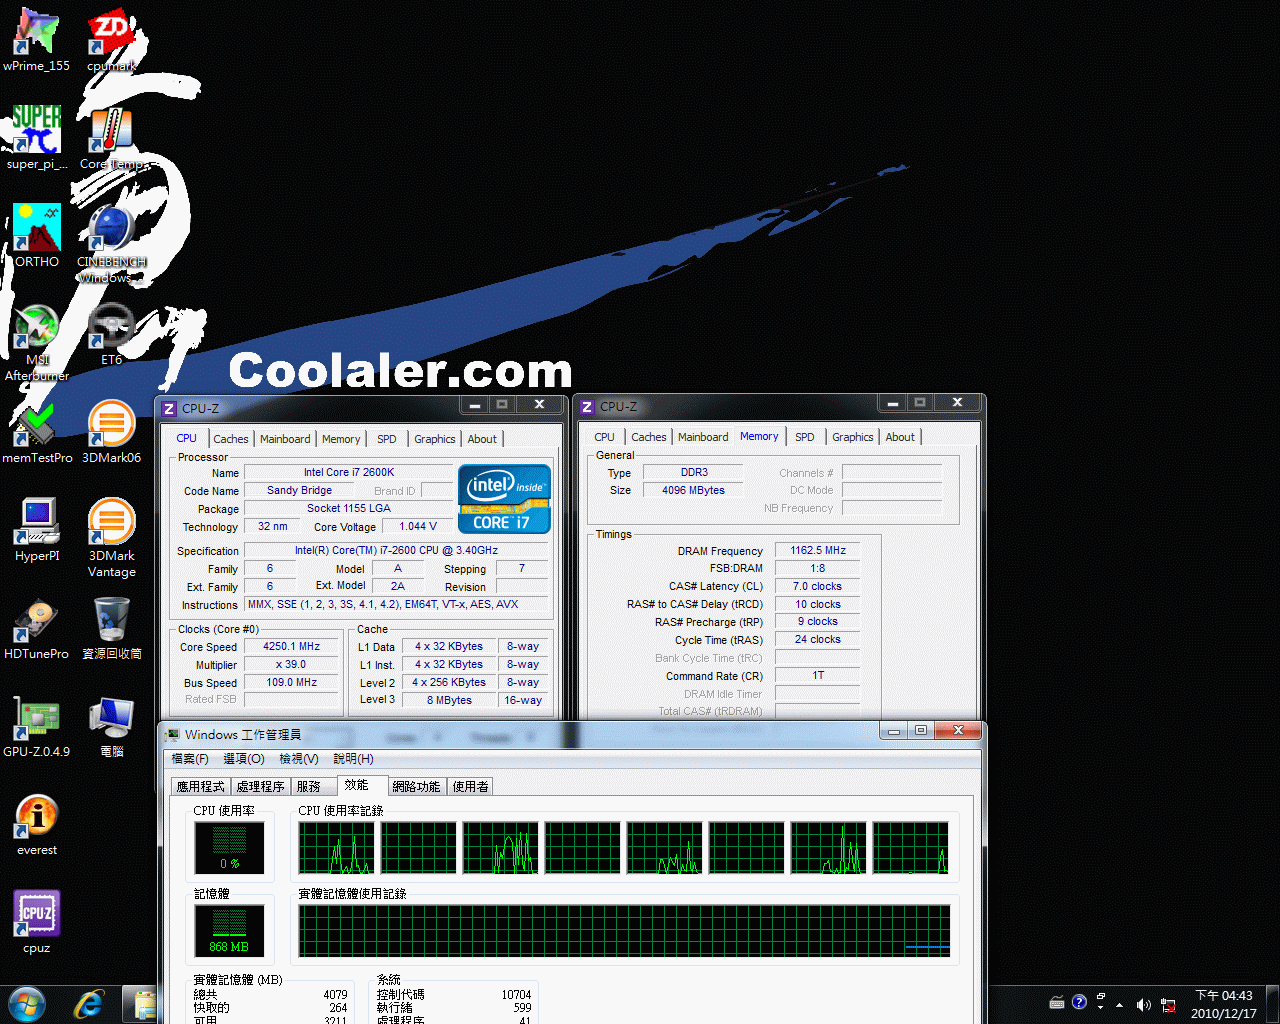Click the Show Desktop button on taskbar

[1272, 1004]
